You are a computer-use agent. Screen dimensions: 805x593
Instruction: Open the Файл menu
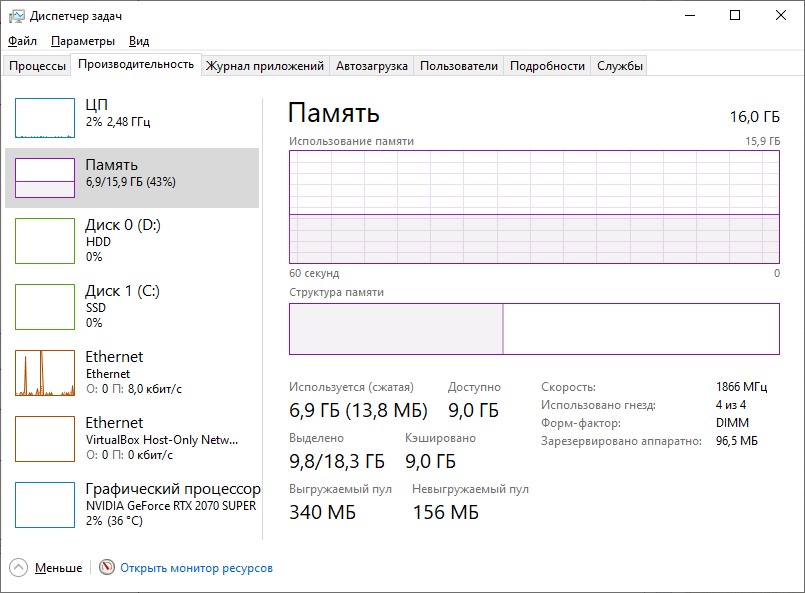[22, 41]
